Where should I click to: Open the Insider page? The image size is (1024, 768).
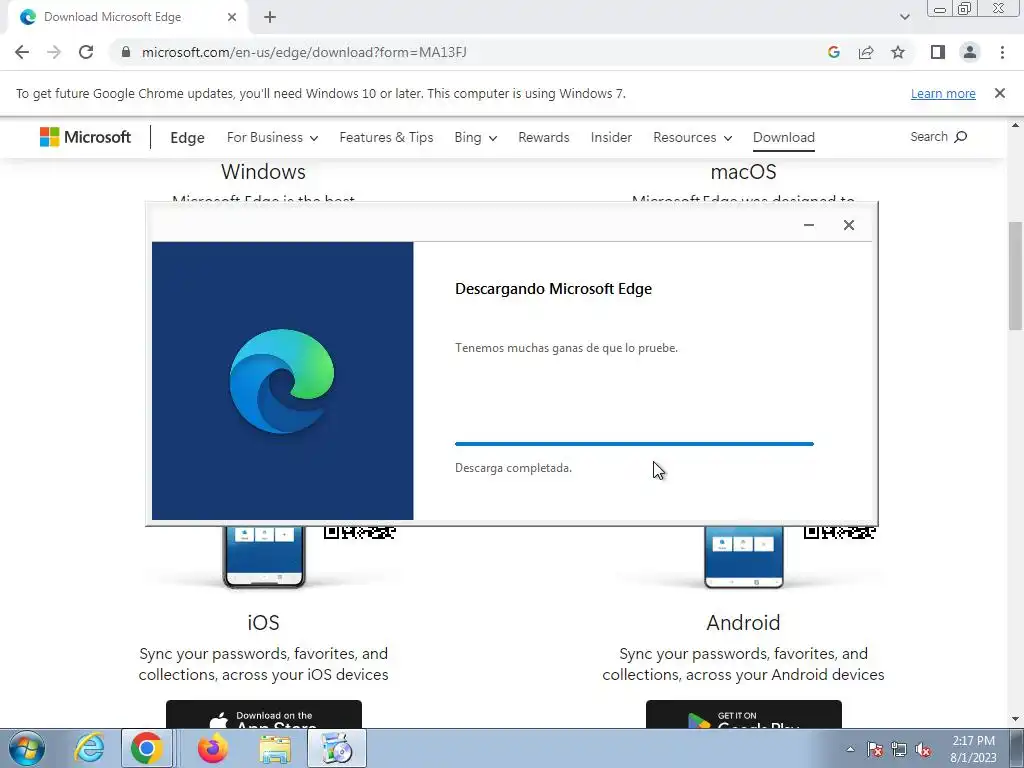point(611,137)
